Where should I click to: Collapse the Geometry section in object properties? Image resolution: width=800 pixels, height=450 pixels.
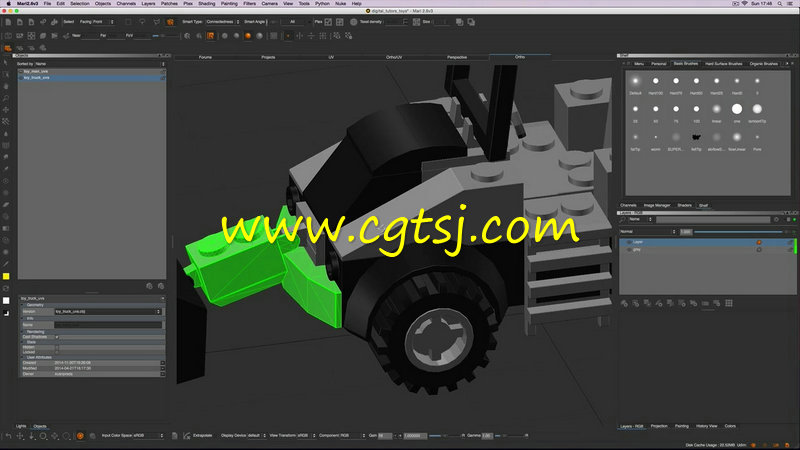(x=24, y=305)
